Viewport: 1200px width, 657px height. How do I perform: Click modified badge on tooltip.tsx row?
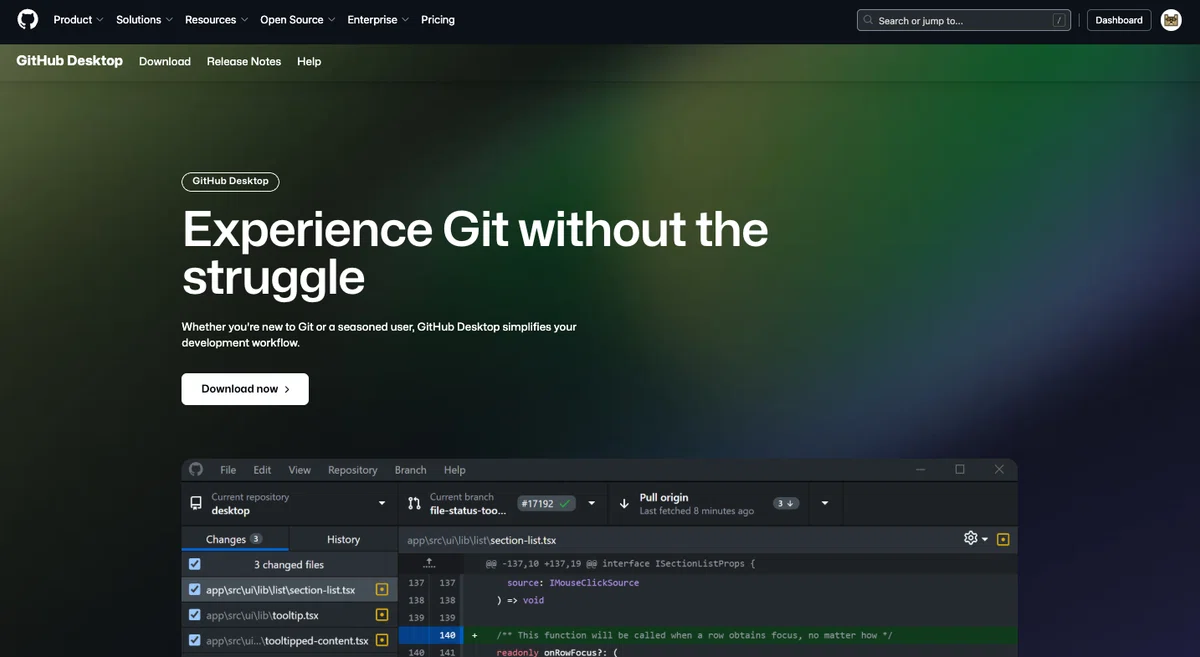click(381, 615)
